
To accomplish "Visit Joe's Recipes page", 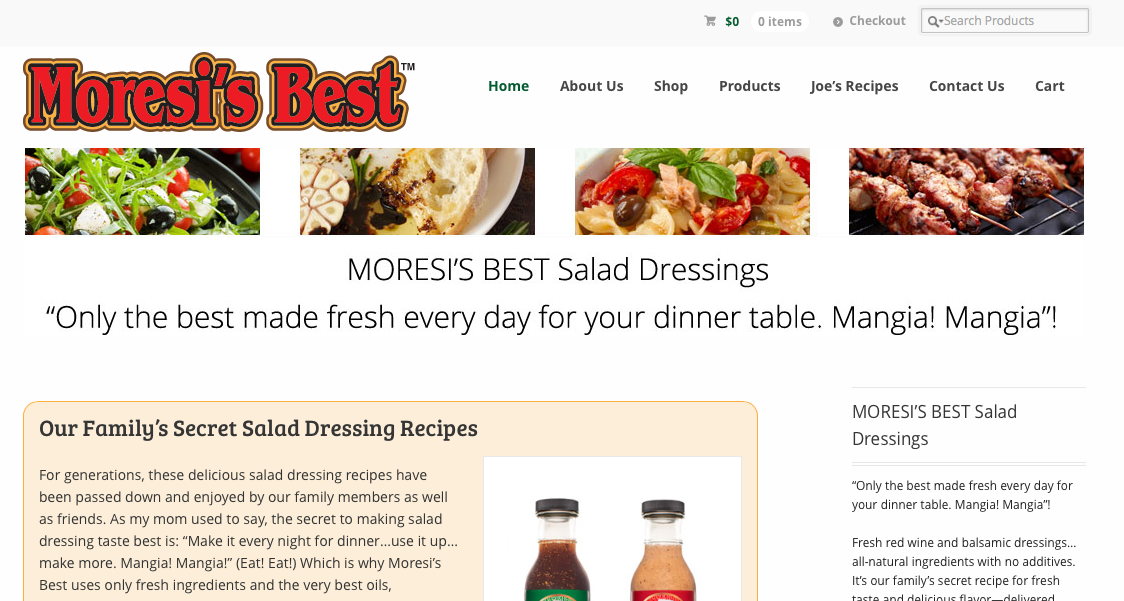I will [x=854, y=86].
